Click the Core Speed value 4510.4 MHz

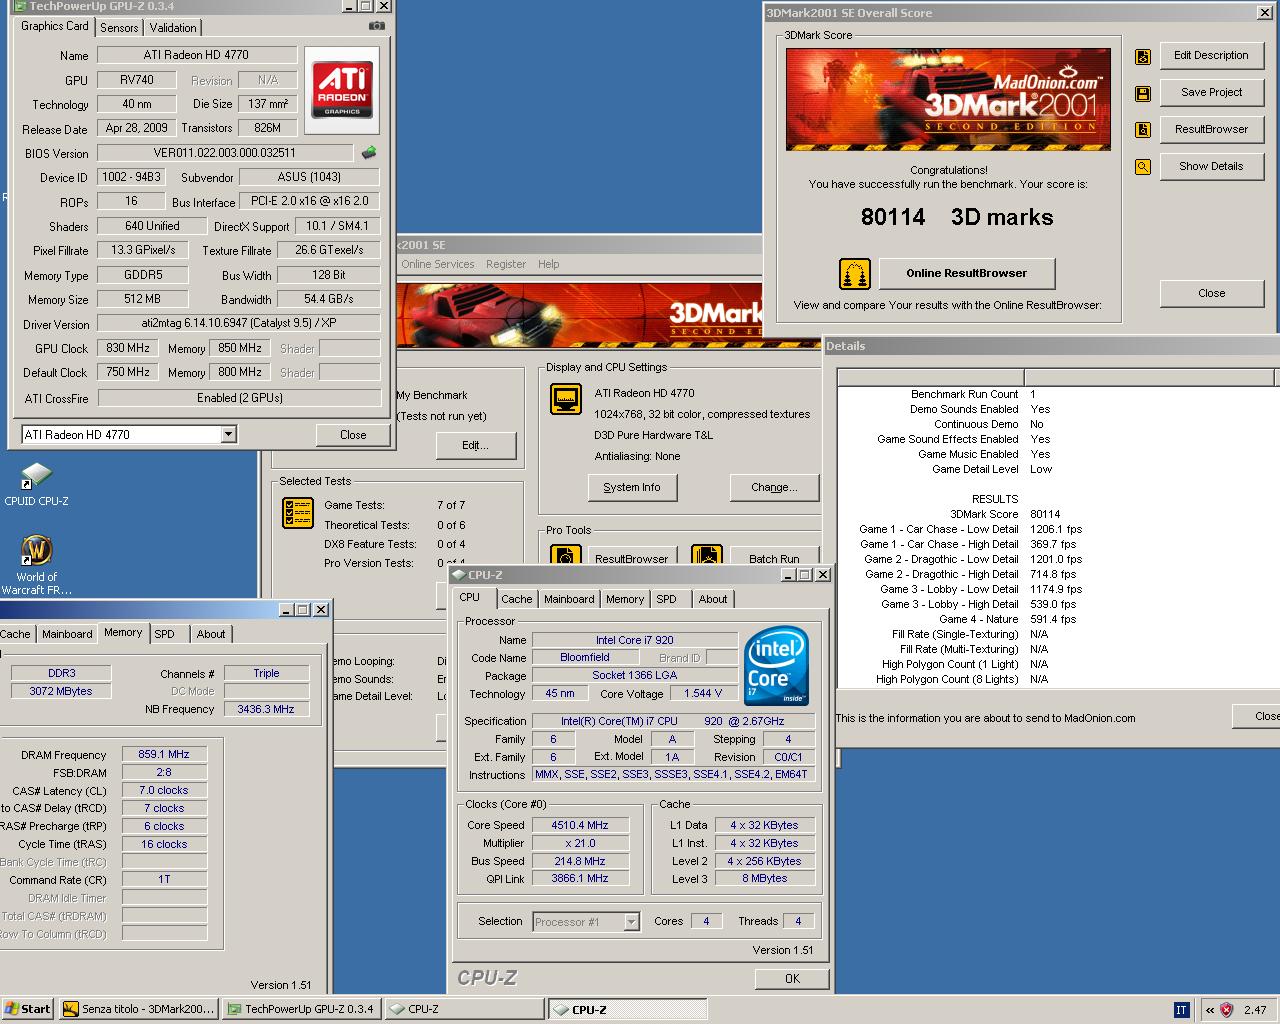tap(580, 825)
